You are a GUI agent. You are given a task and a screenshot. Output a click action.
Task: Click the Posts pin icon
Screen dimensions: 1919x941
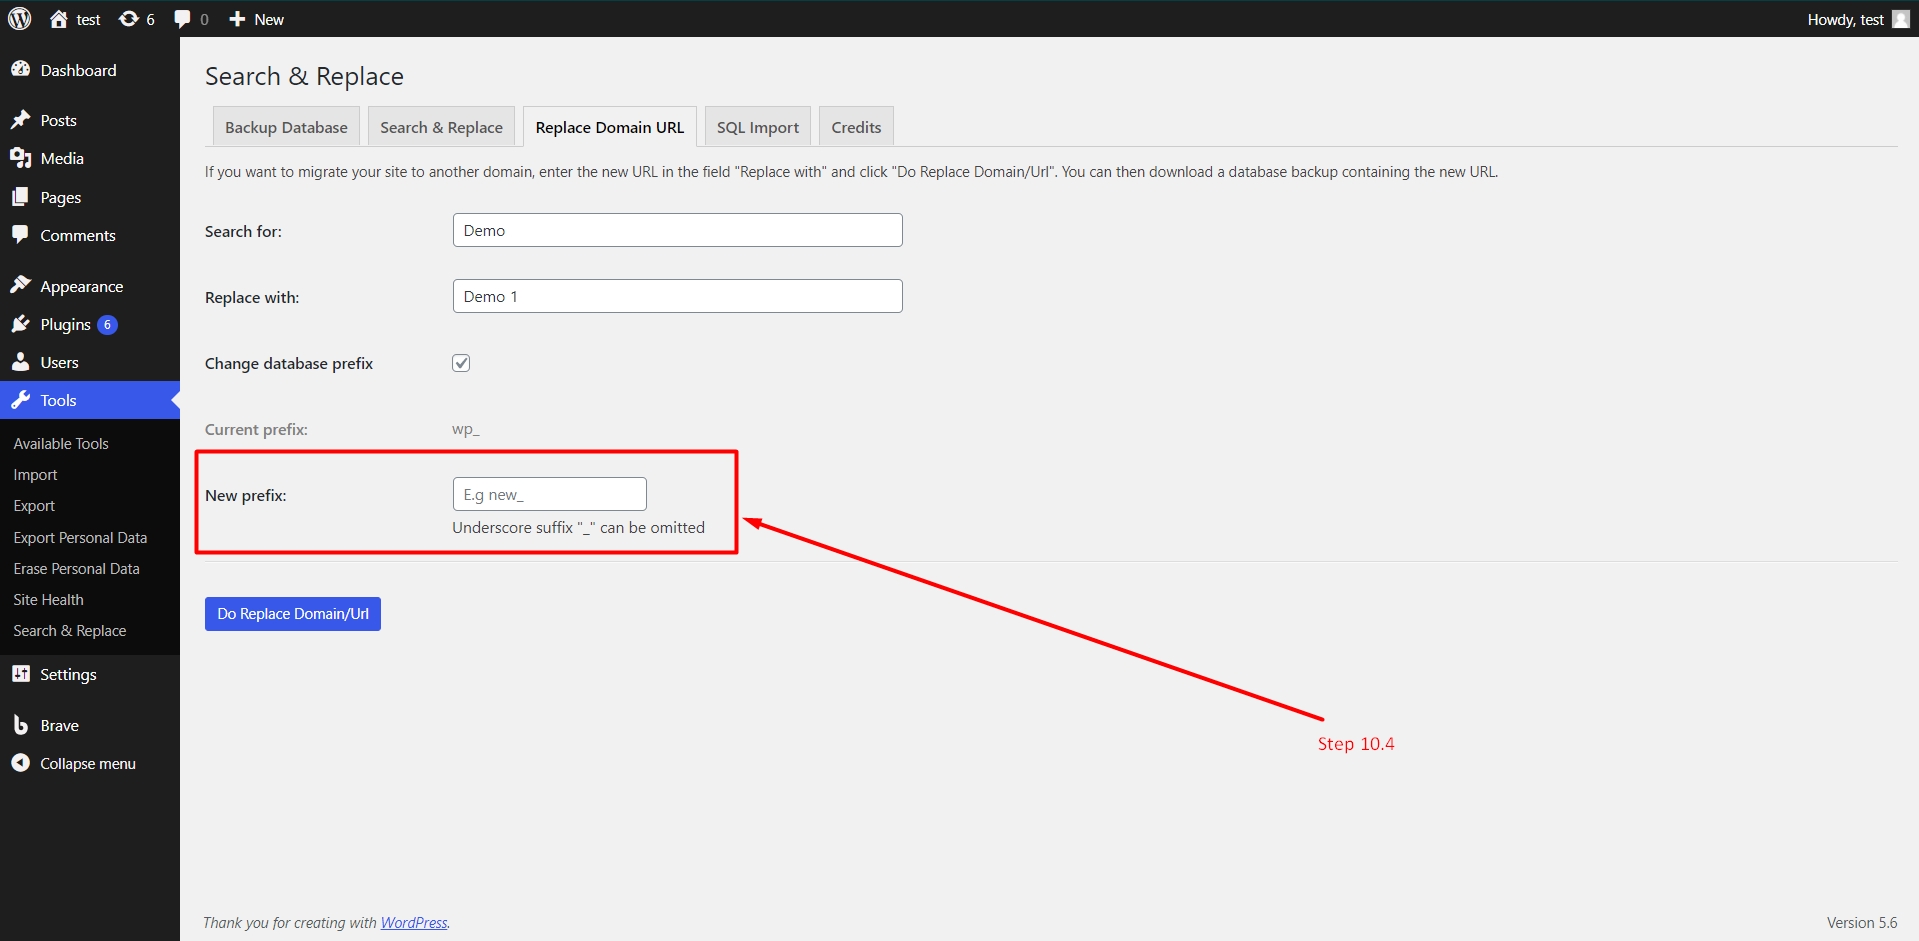coord(20,120)
